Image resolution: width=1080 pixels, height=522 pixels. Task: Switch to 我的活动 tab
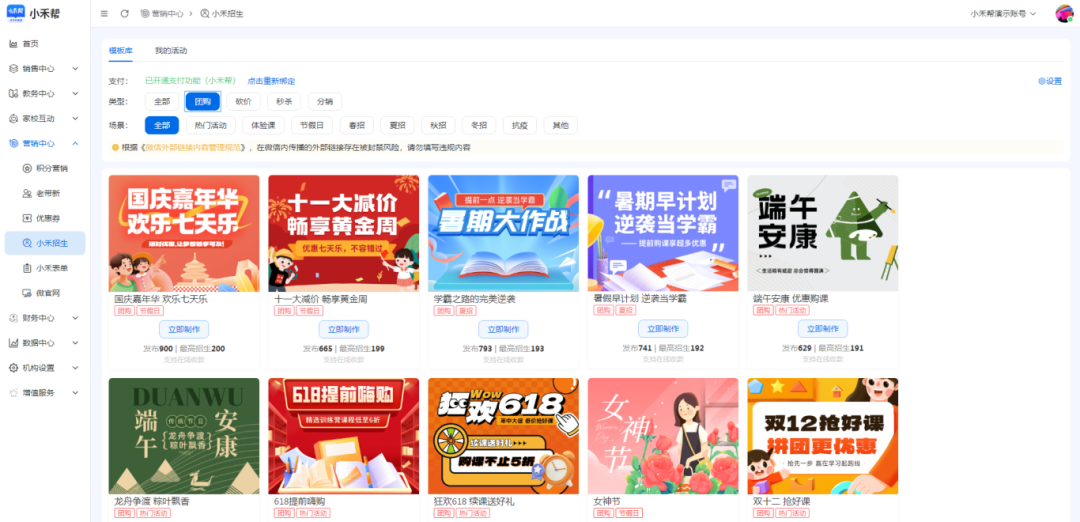pos(171,51)
